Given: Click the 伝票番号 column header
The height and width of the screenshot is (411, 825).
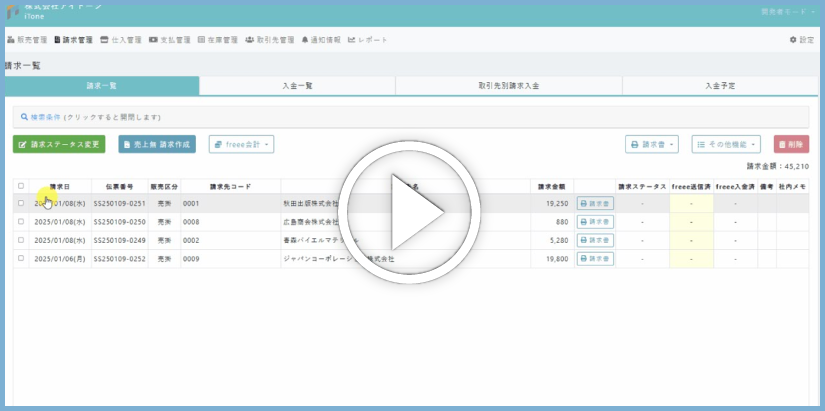Looking at the screenshot, I should click(x=119, y=186).
